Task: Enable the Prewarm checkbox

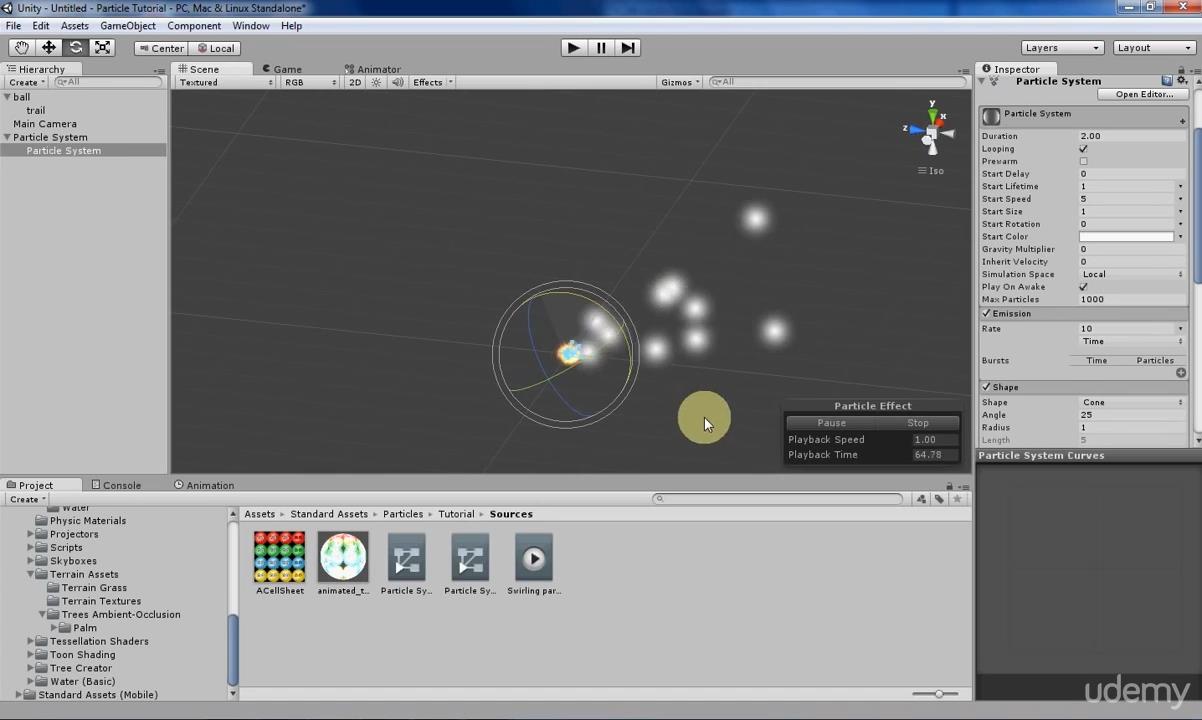Action: tap(1083, 161)
